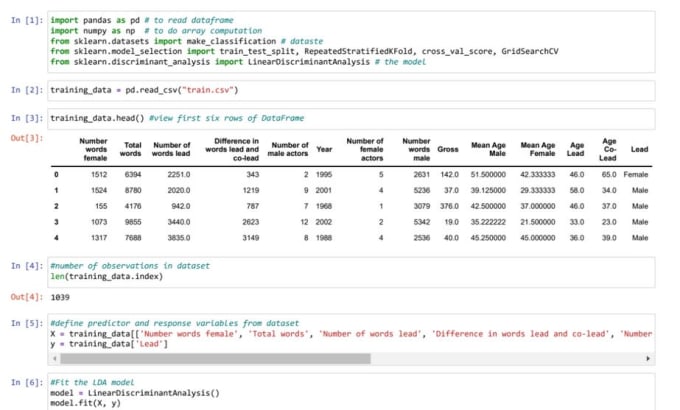The height and width of the screenshot is (410, 680).
Task: Click the value 2623 in row 3
Action: point(251,222)
